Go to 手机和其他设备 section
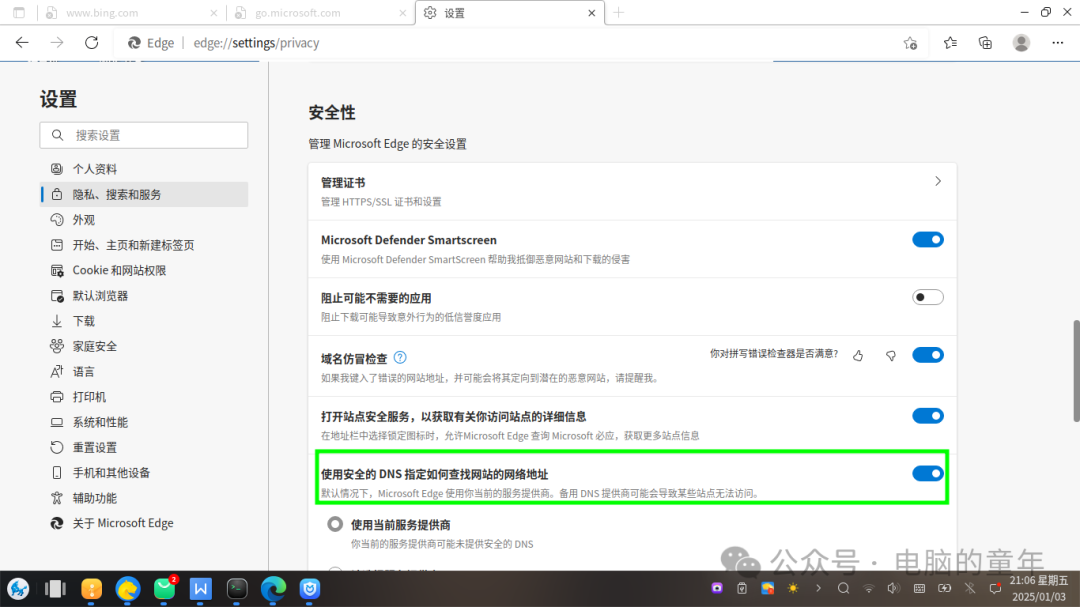 [144, 473]
